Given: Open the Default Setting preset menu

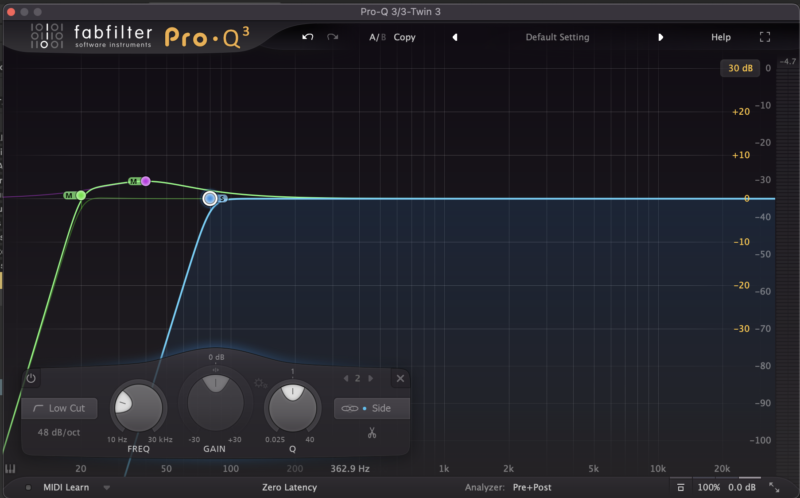Looking at the screenshot, I should click(557, 37).
